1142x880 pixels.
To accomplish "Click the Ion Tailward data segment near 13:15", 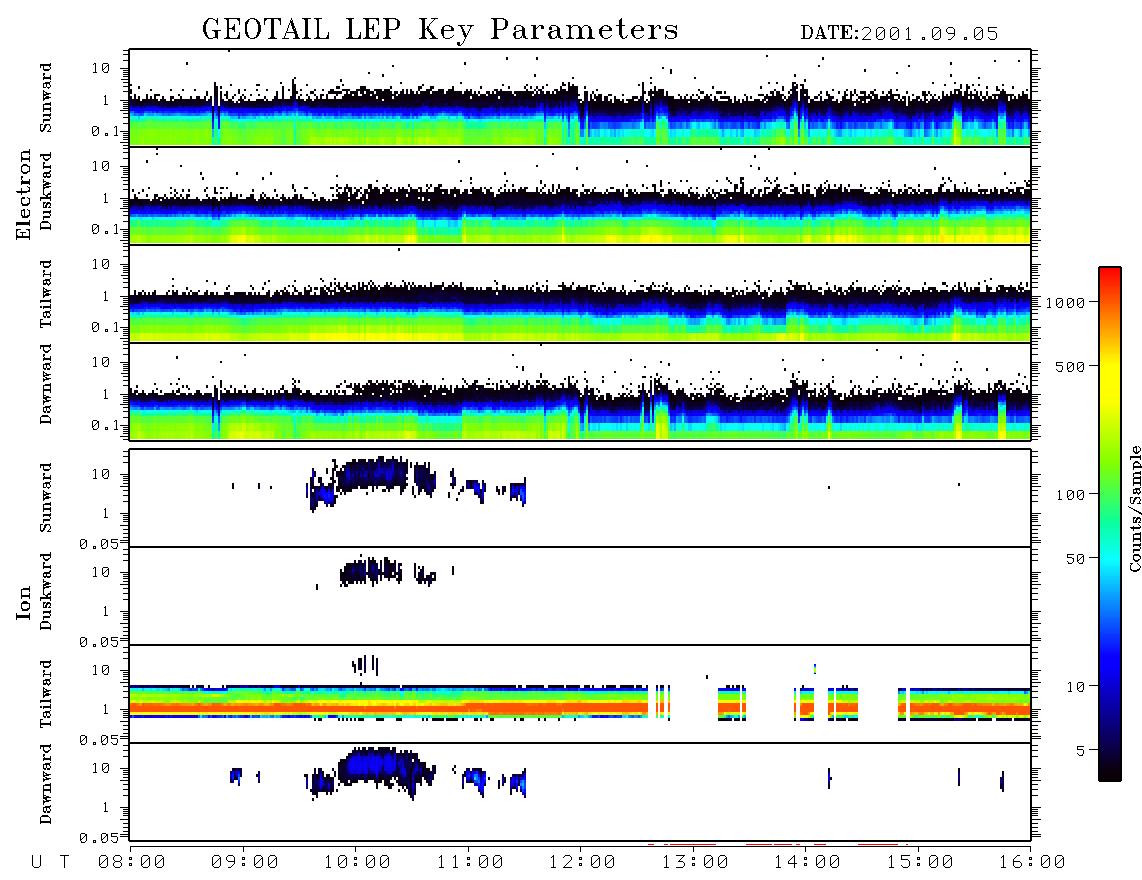I will (x=732, y=703).
